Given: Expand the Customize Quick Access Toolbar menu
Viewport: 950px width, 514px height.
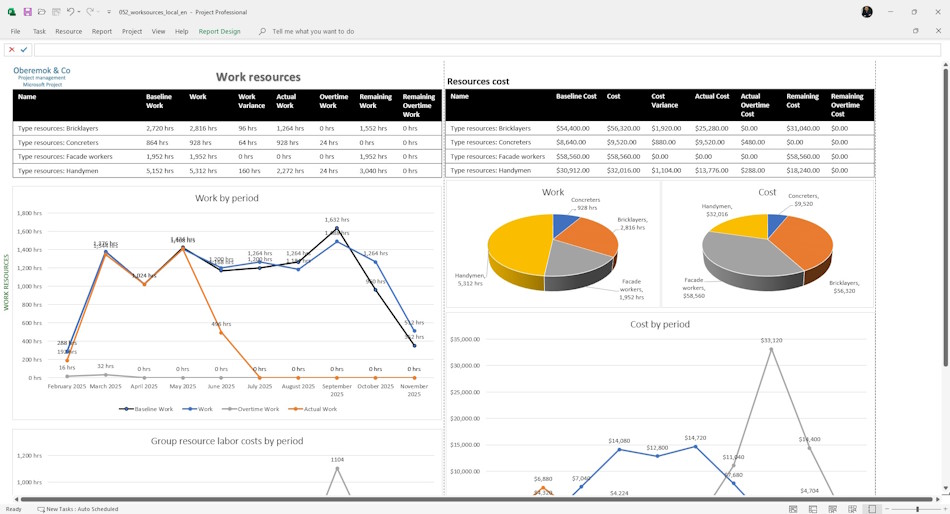Looking at the screenshot, I should (109, 12).
